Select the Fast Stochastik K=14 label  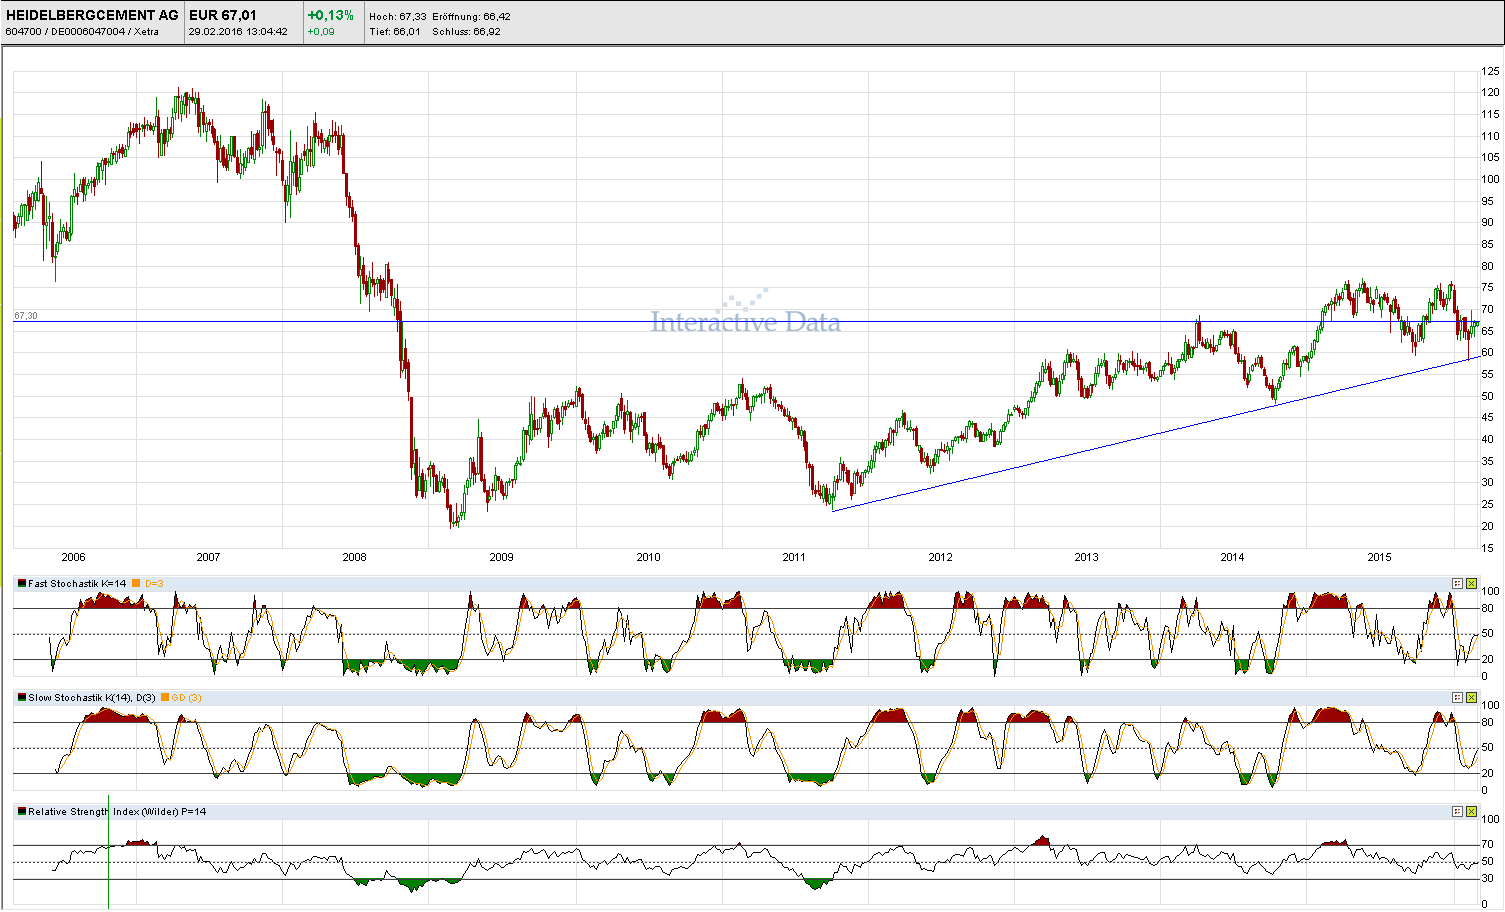point(77,583)
